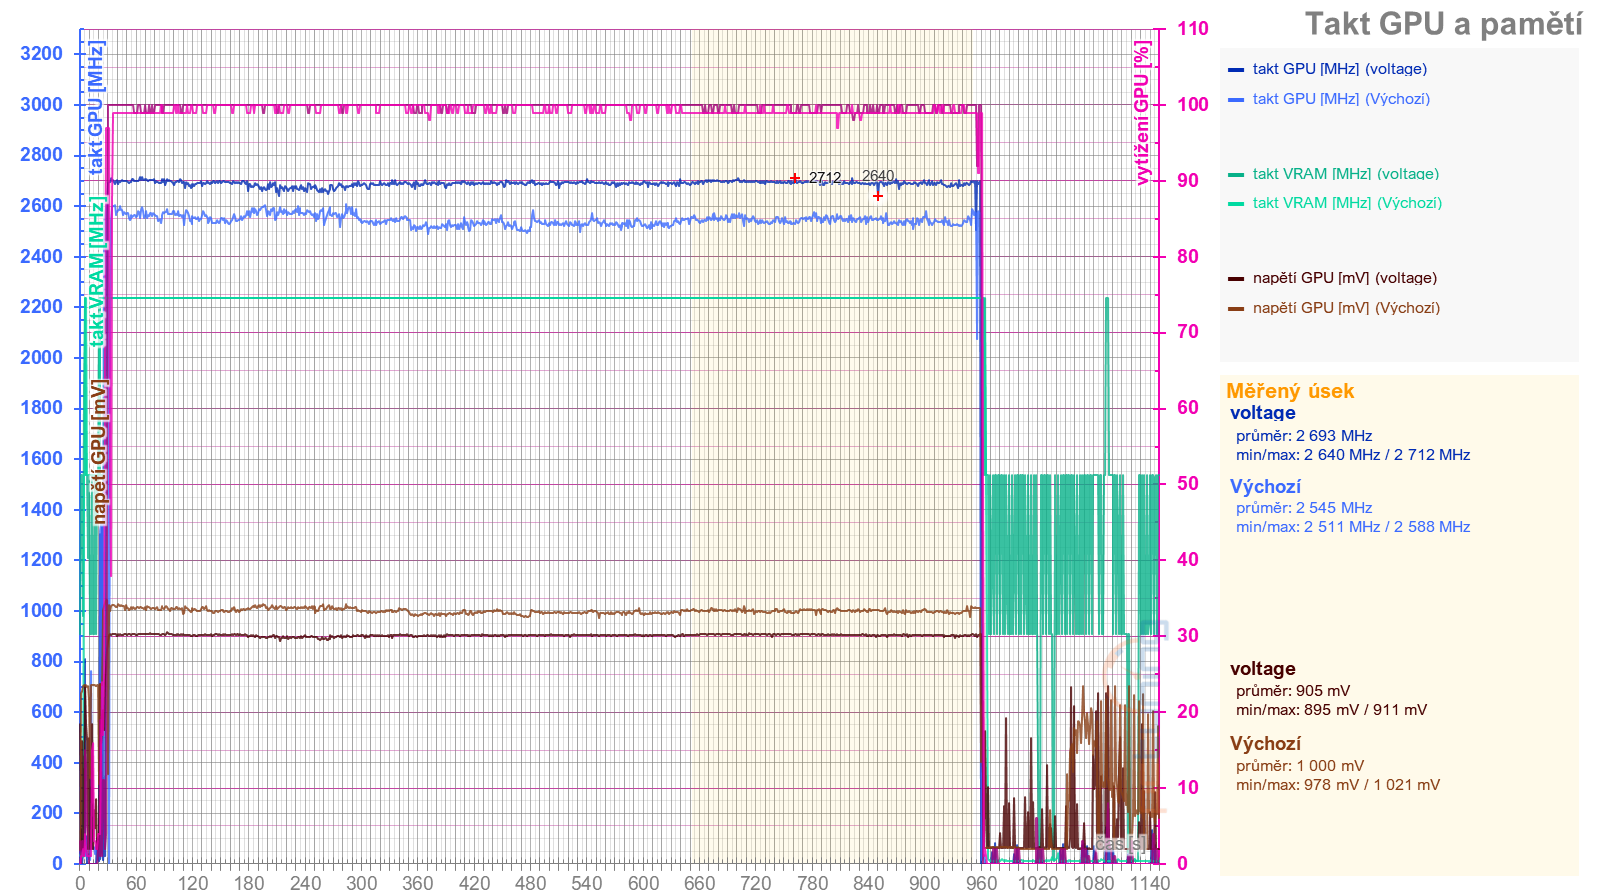Select the chart title 'Takt GPU a pamětí'

(1443, 24)
